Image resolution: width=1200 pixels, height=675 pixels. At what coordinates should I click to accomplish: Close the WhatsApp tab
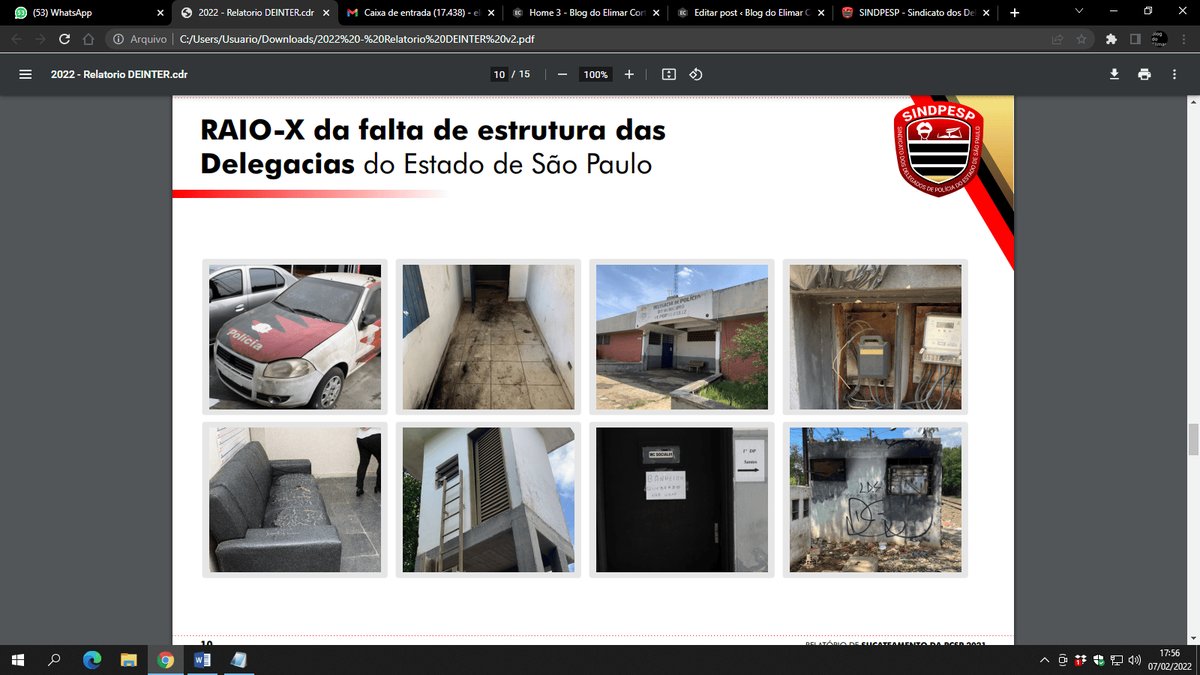(160, 13)
